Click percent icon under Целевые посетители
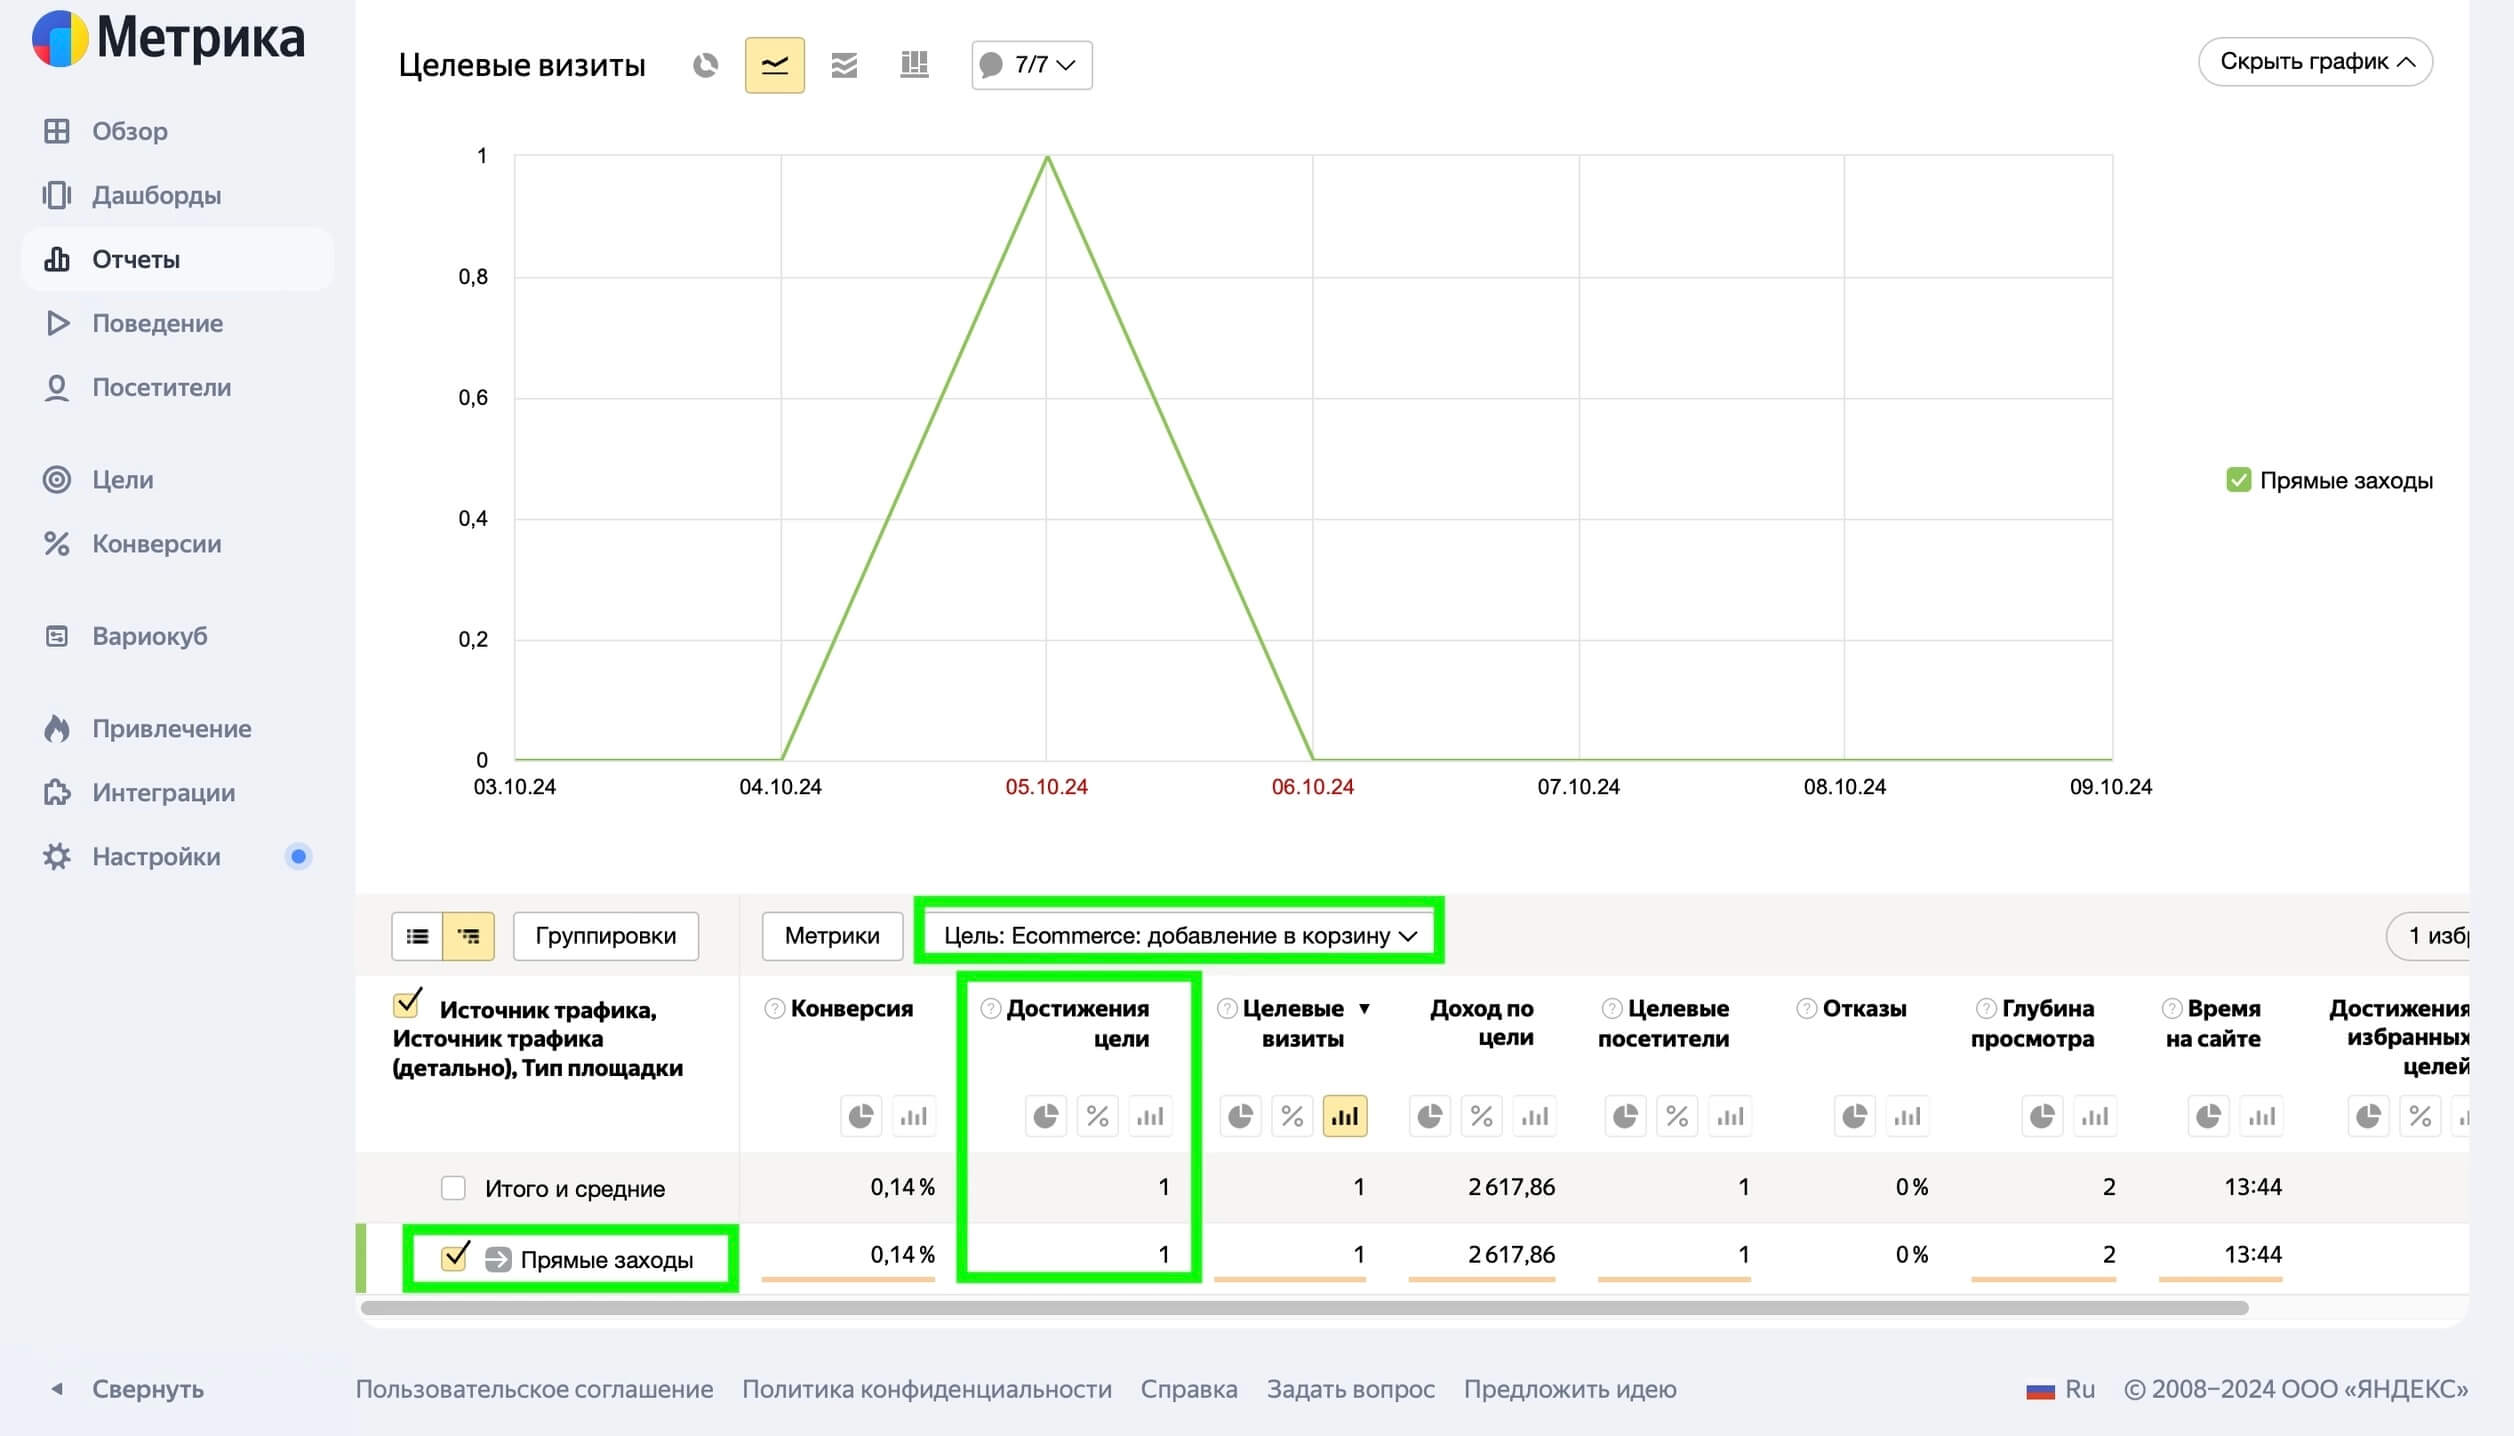Screen dimensions: 2514x1436 click(1678, 1116)
